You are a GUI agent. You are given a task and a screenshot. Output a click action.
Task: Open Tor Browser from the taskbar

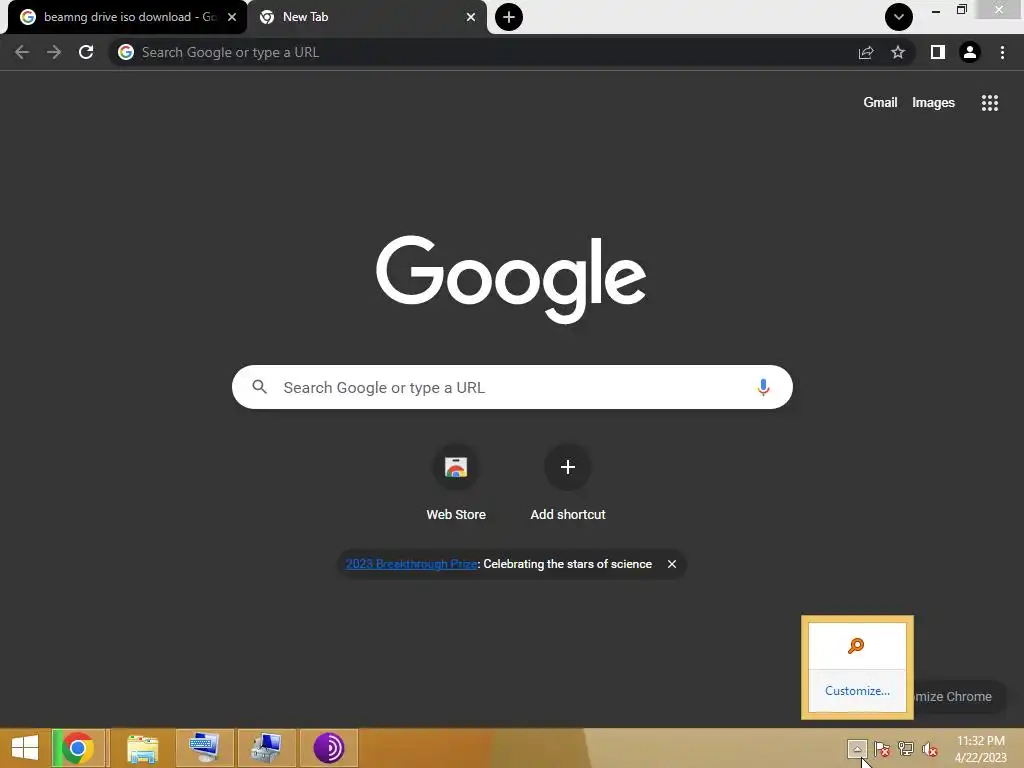point(328,748)
